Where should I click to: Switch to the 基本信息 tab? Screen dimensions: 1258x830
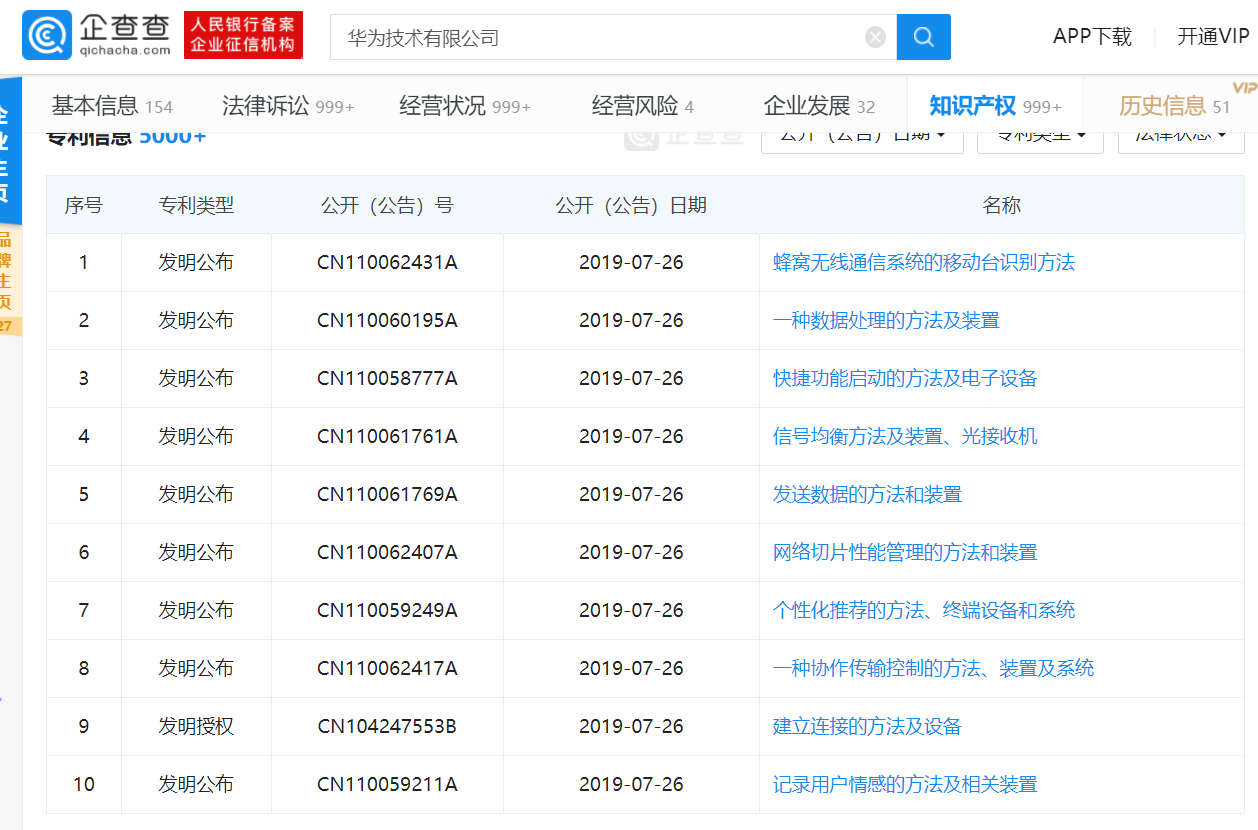(x=112, y=105)
